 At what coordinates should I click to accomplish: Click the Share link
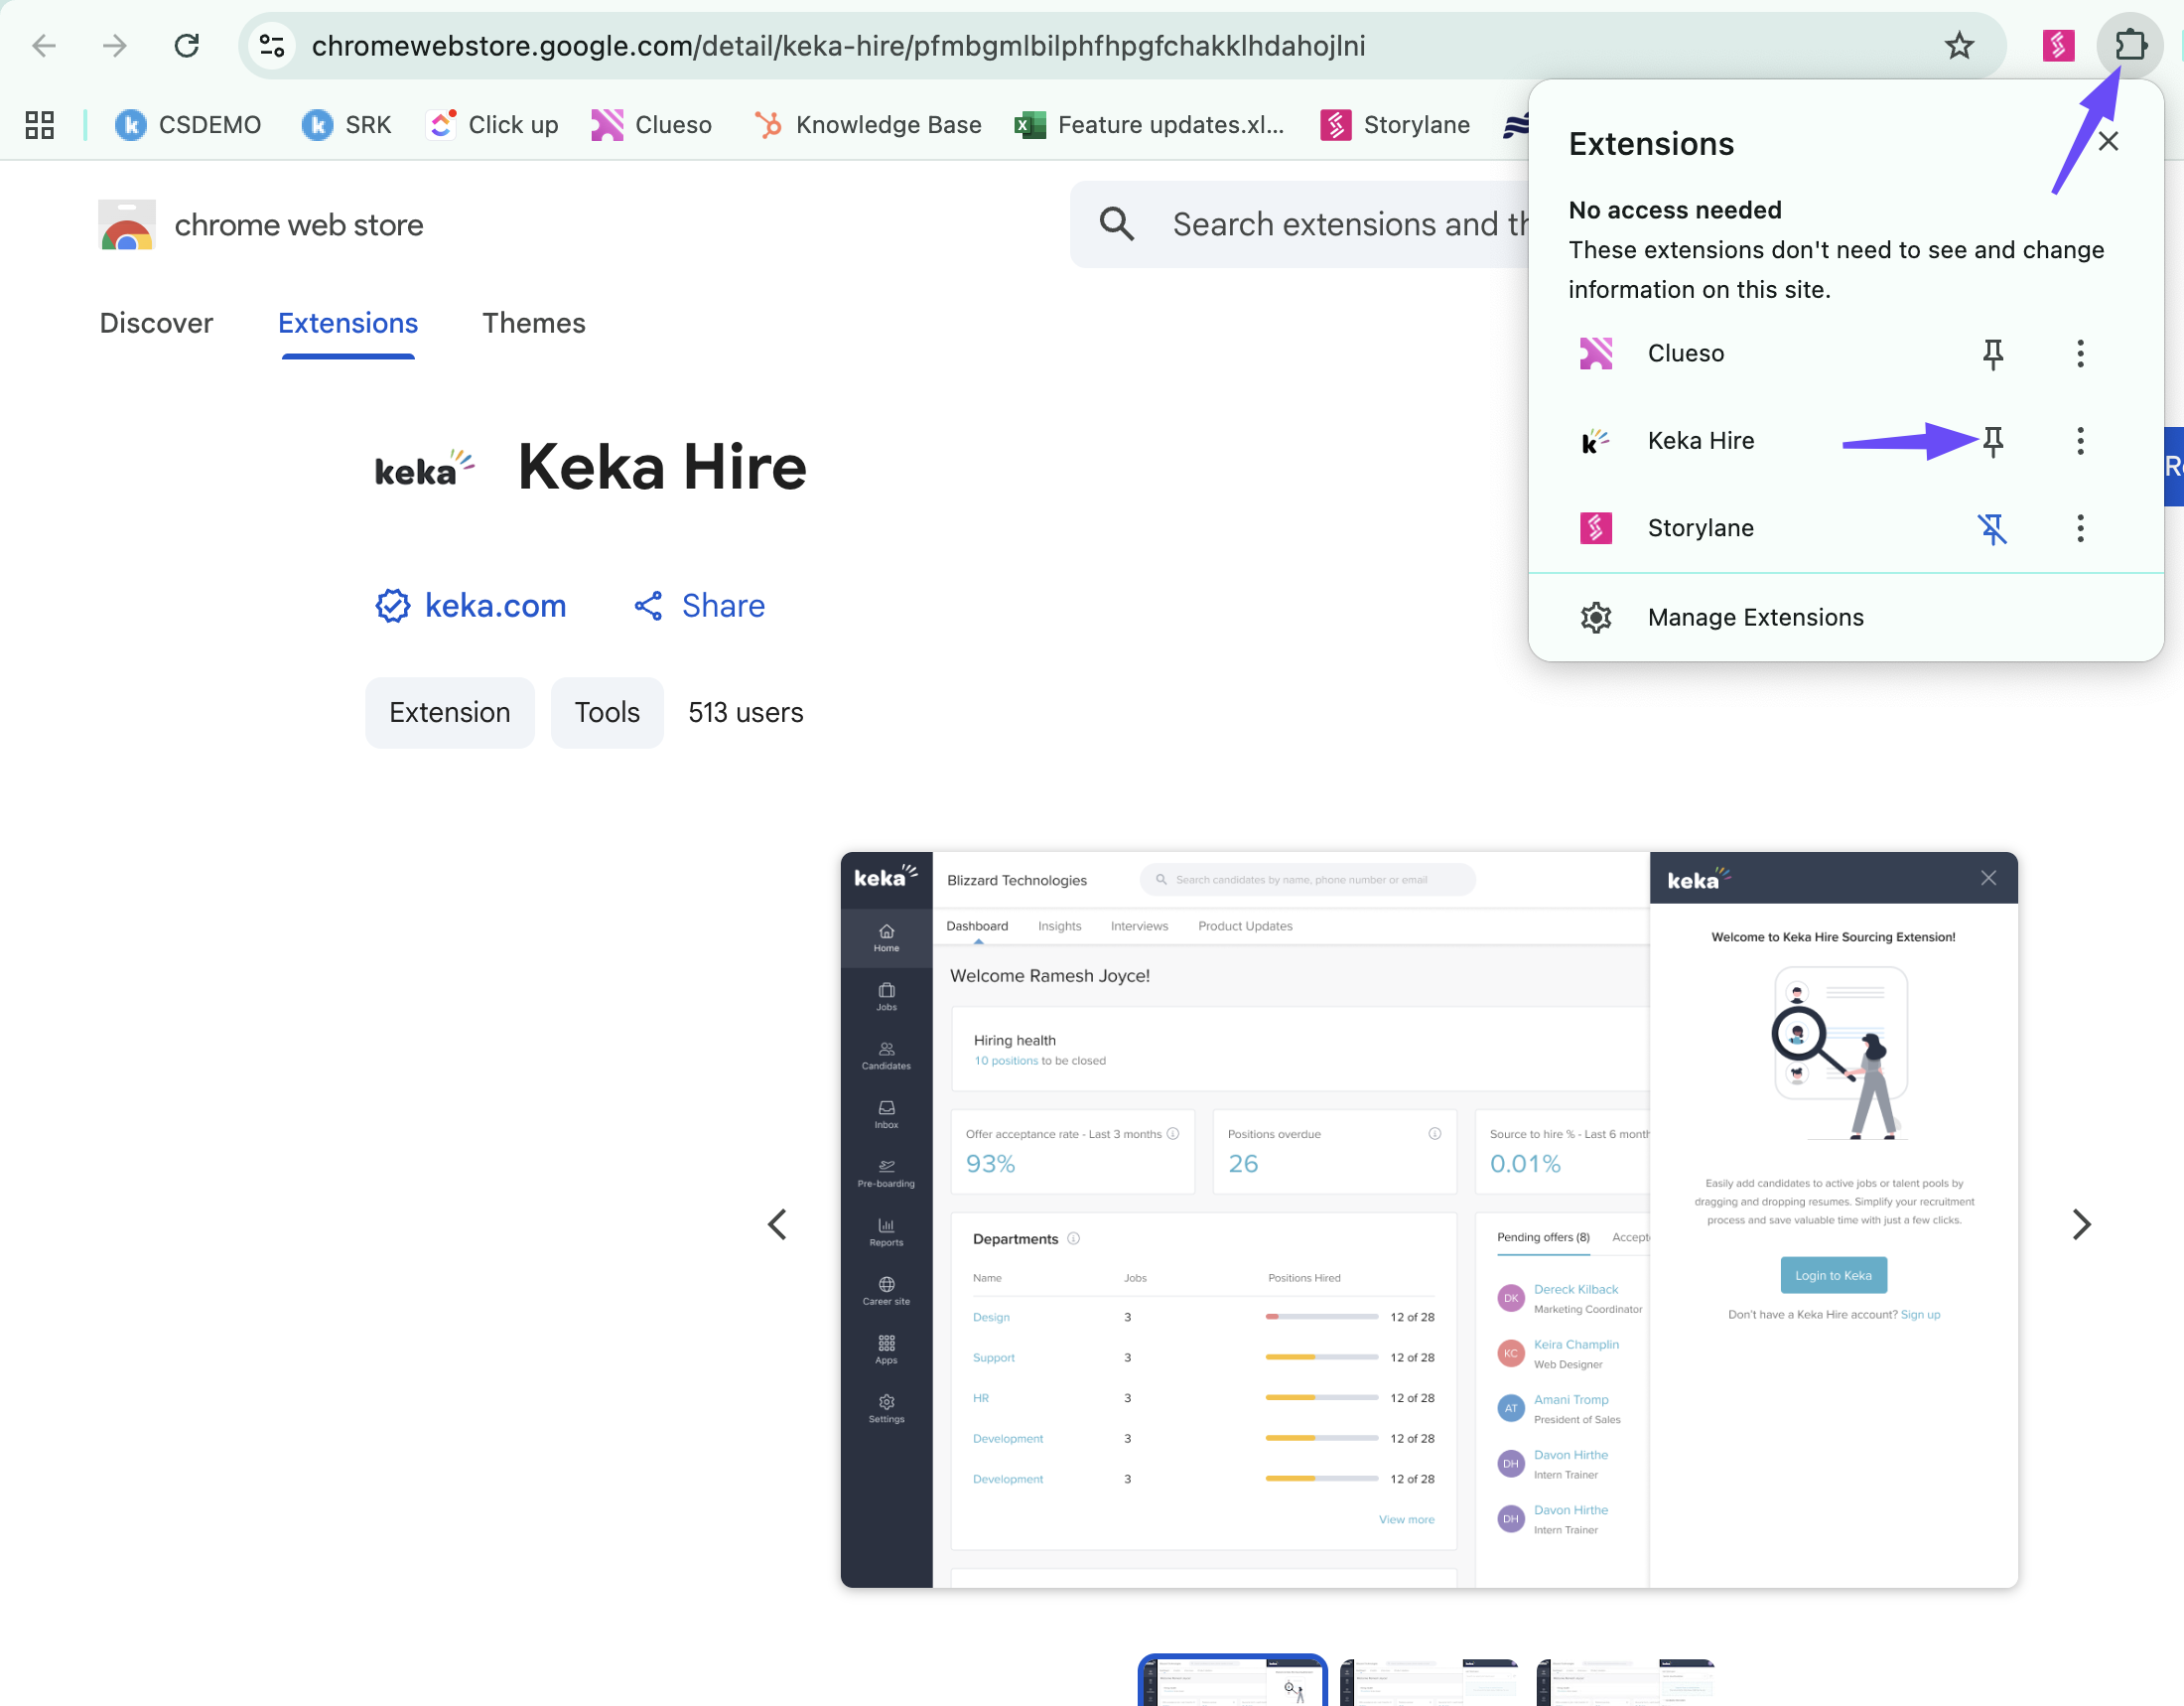[722, 605]
